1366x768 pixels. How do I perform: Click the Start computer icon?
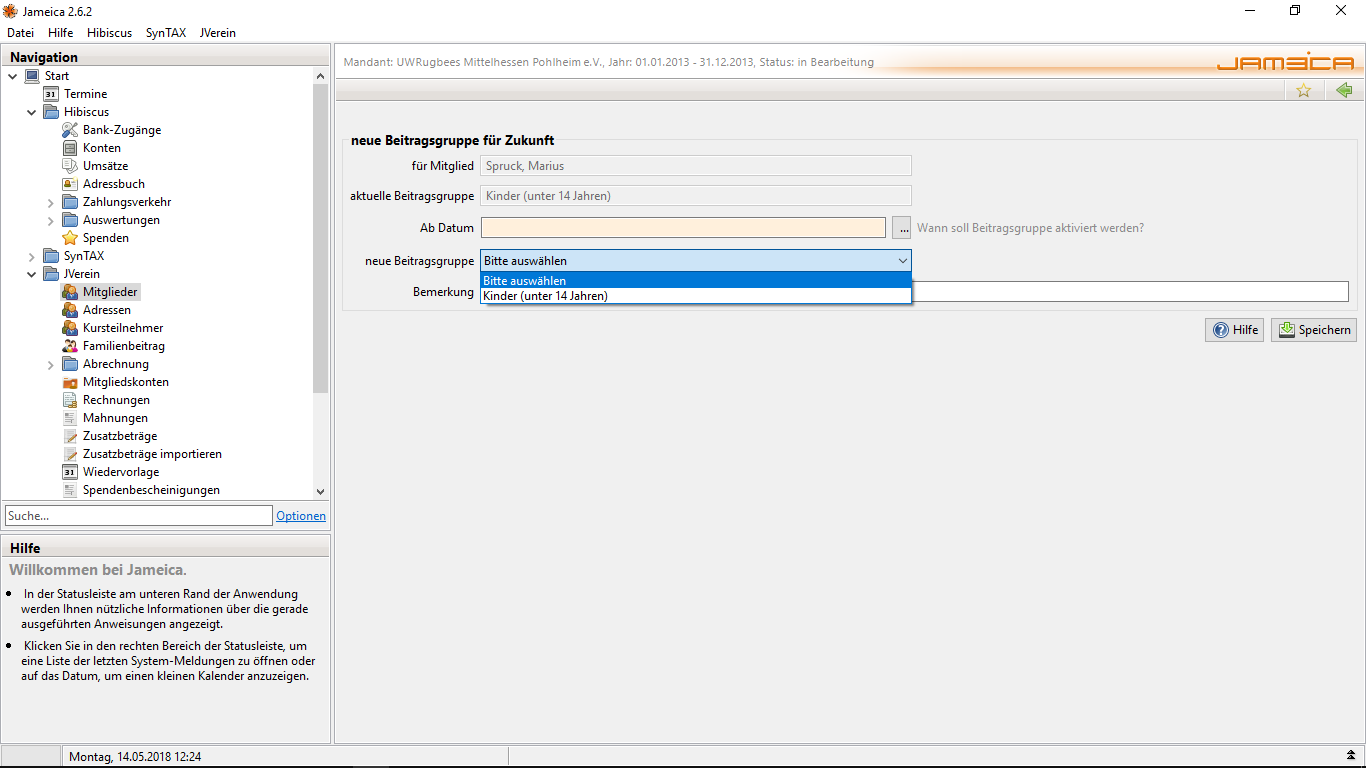click(x=32, y=76)
